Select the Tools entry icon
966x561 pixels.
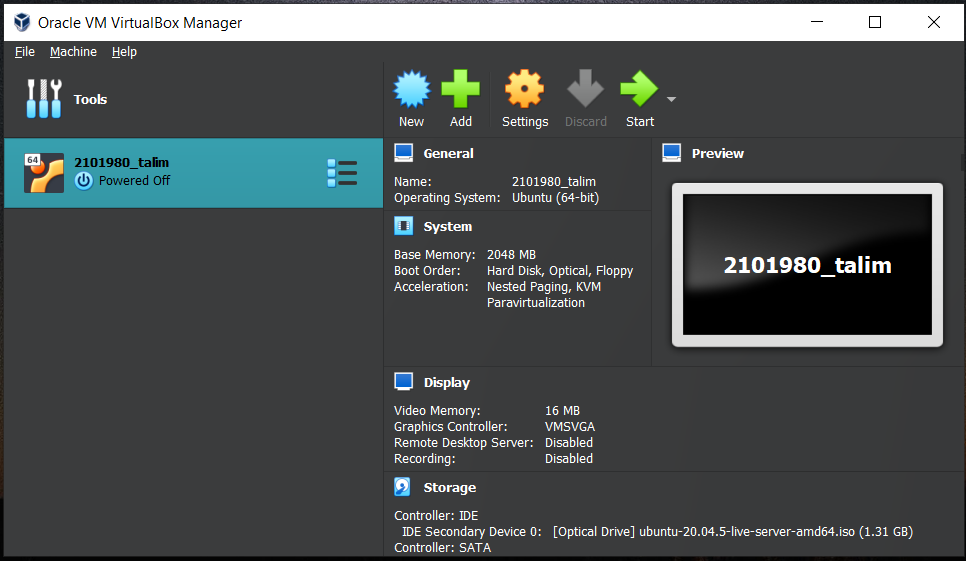click(x=44, y=99)
